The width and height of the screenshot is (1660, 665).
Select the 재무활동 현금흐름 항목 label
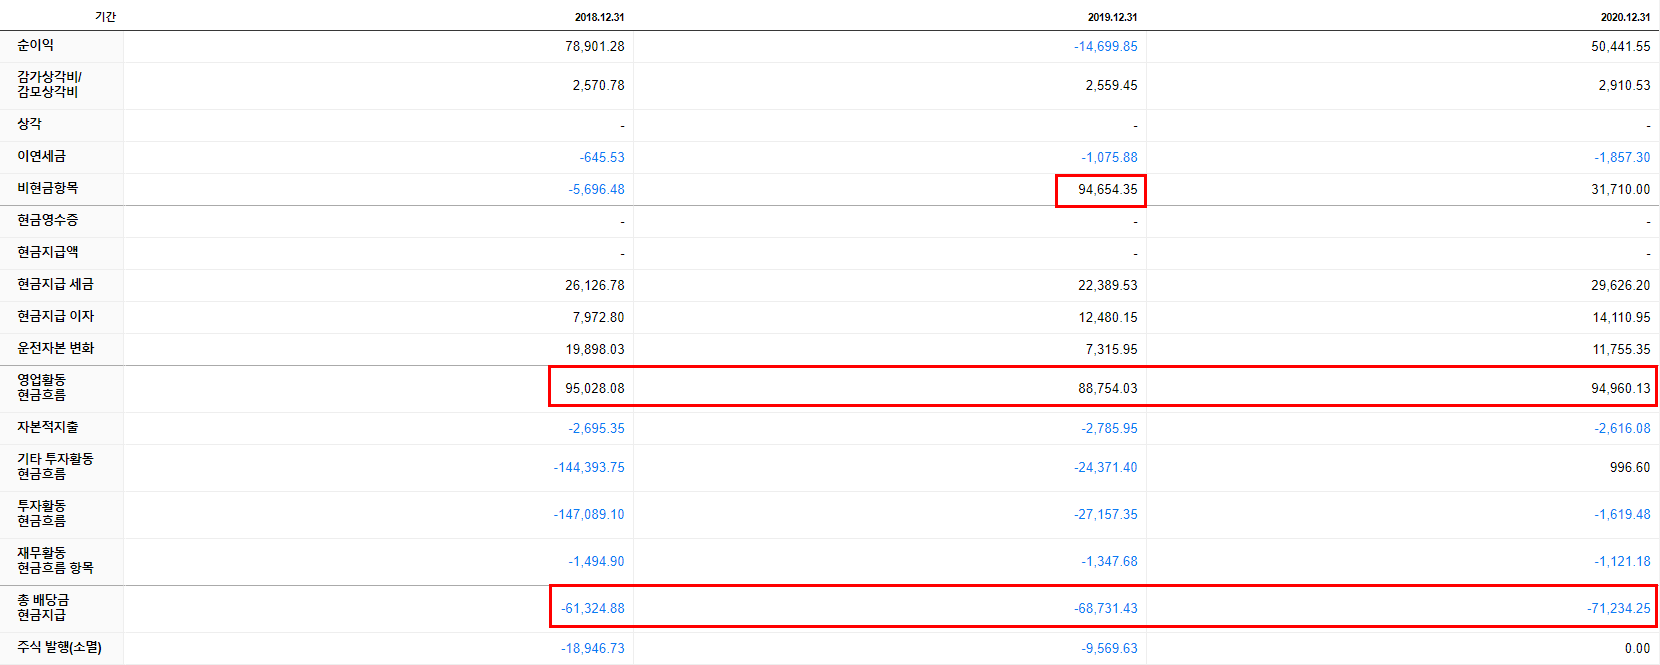tap(55, 560)
